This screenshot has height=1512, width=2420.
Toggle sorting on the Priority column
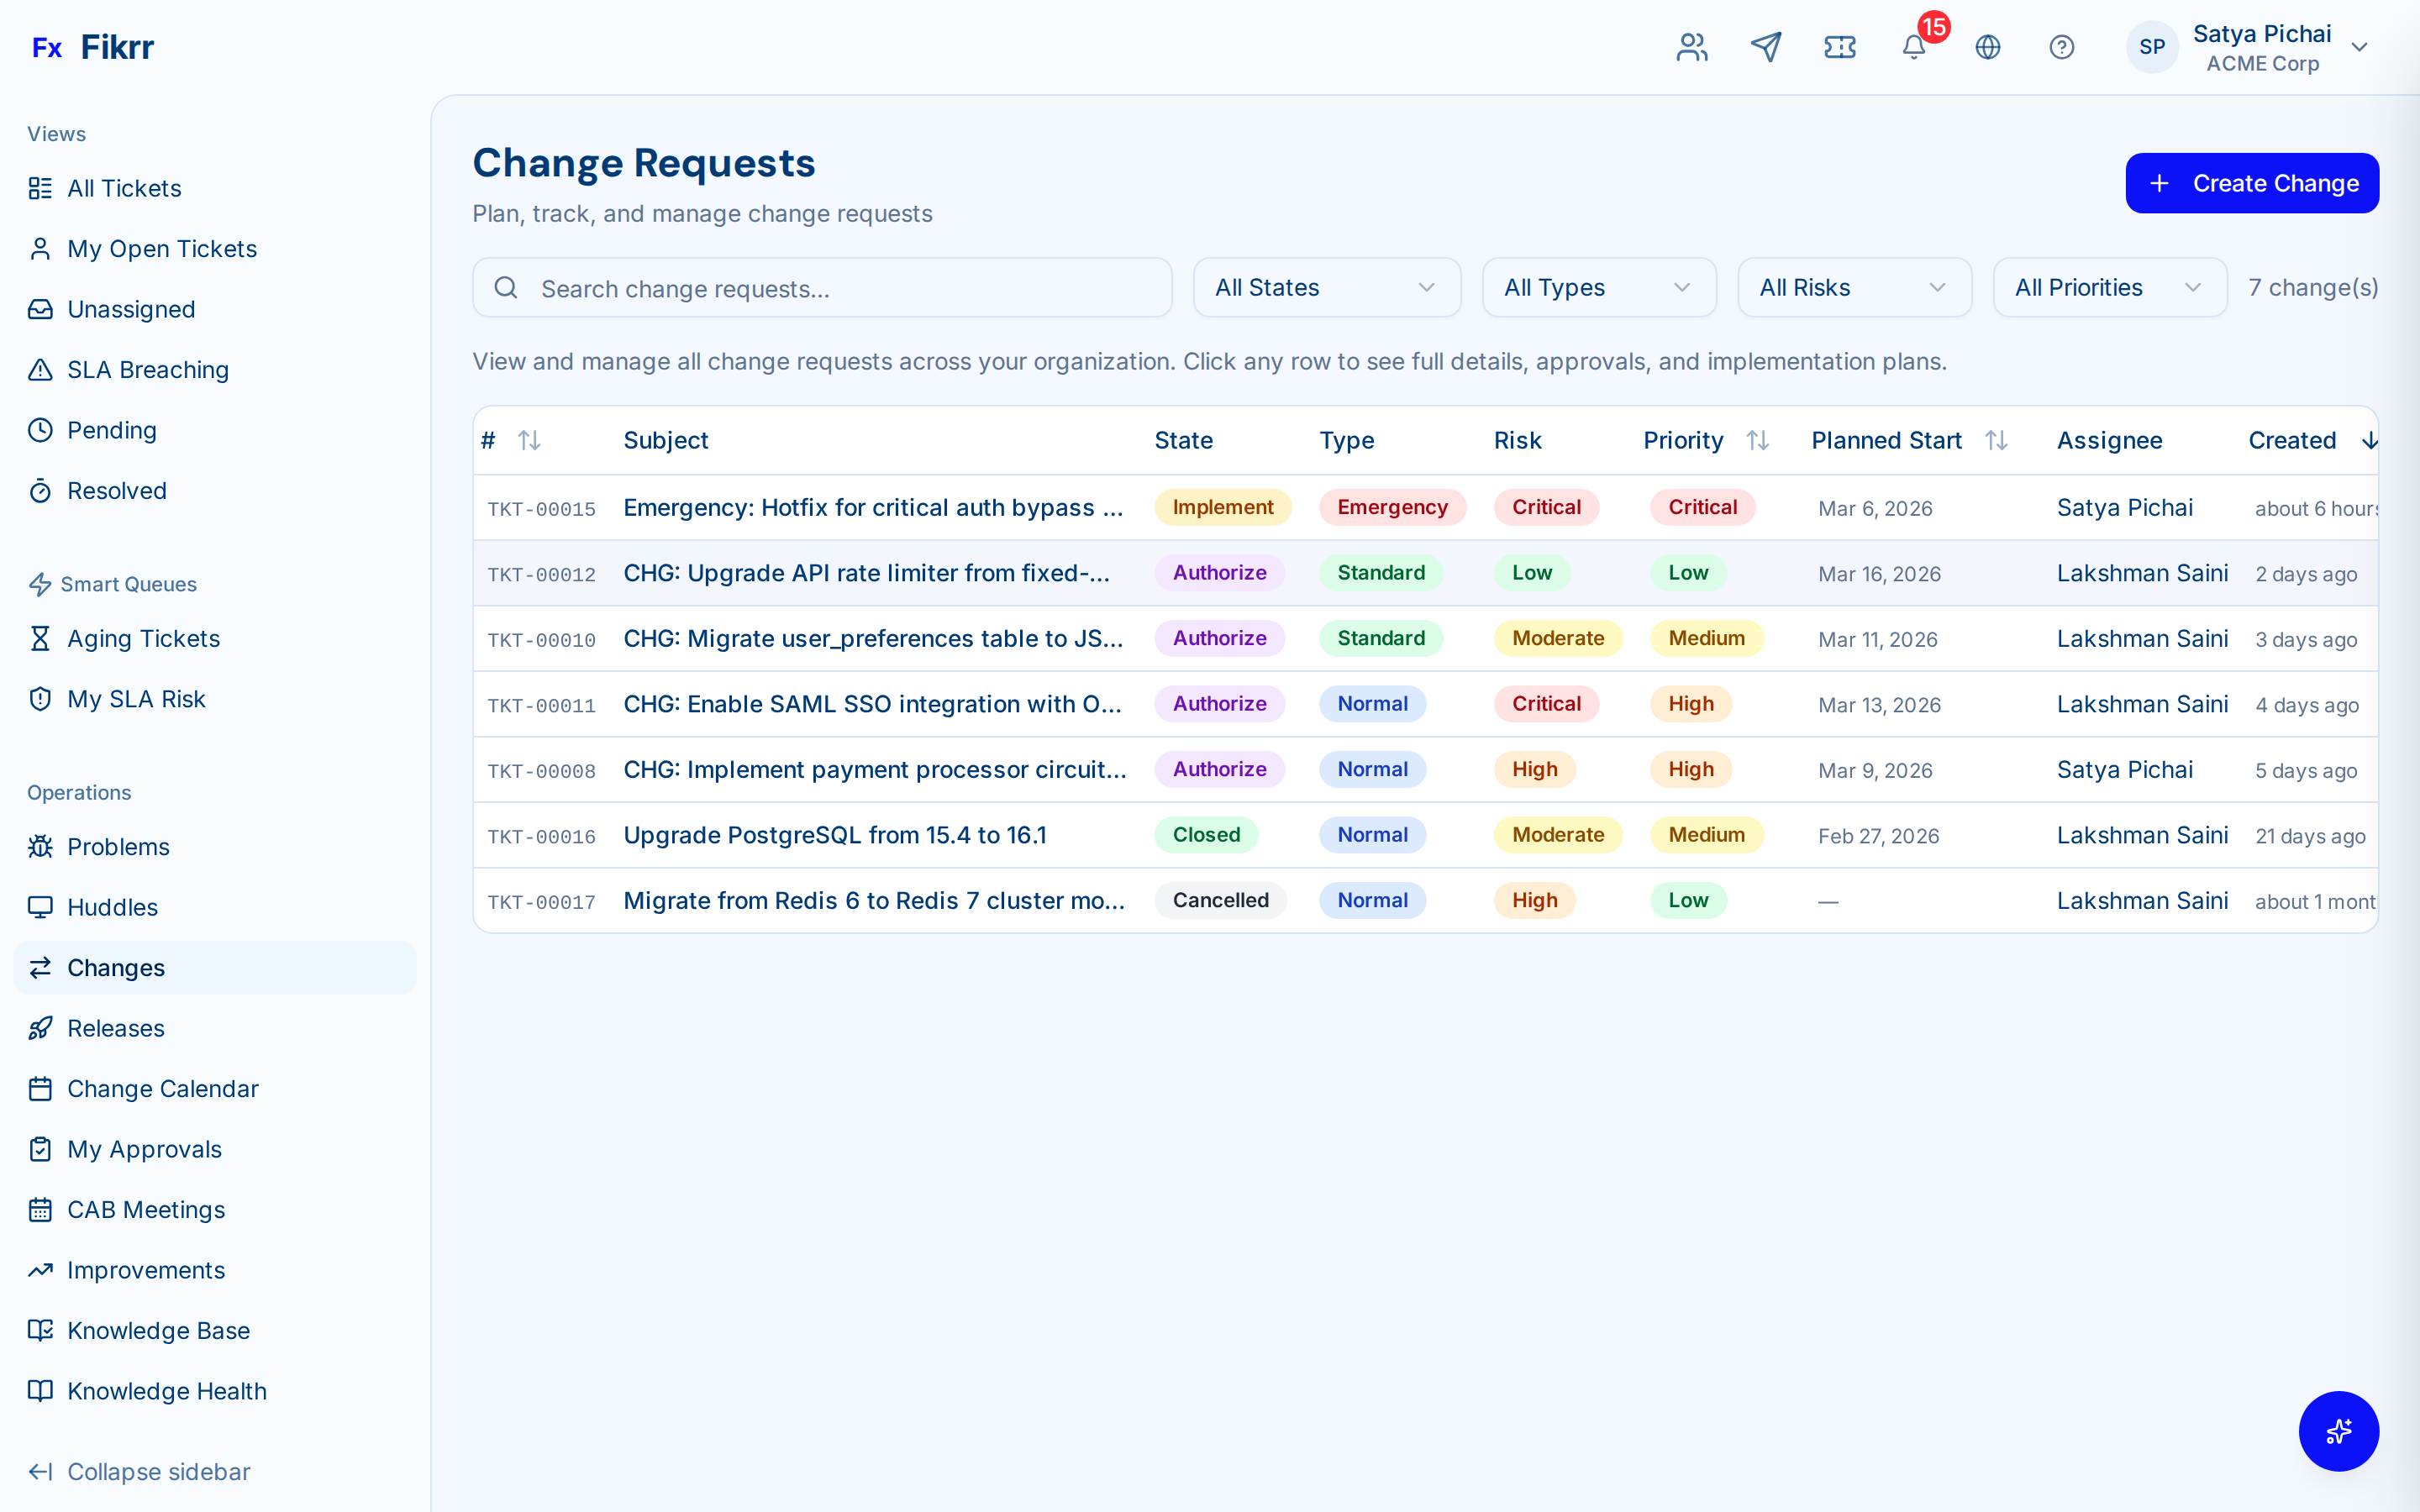pyautogui.click(x=1758, y=440)
